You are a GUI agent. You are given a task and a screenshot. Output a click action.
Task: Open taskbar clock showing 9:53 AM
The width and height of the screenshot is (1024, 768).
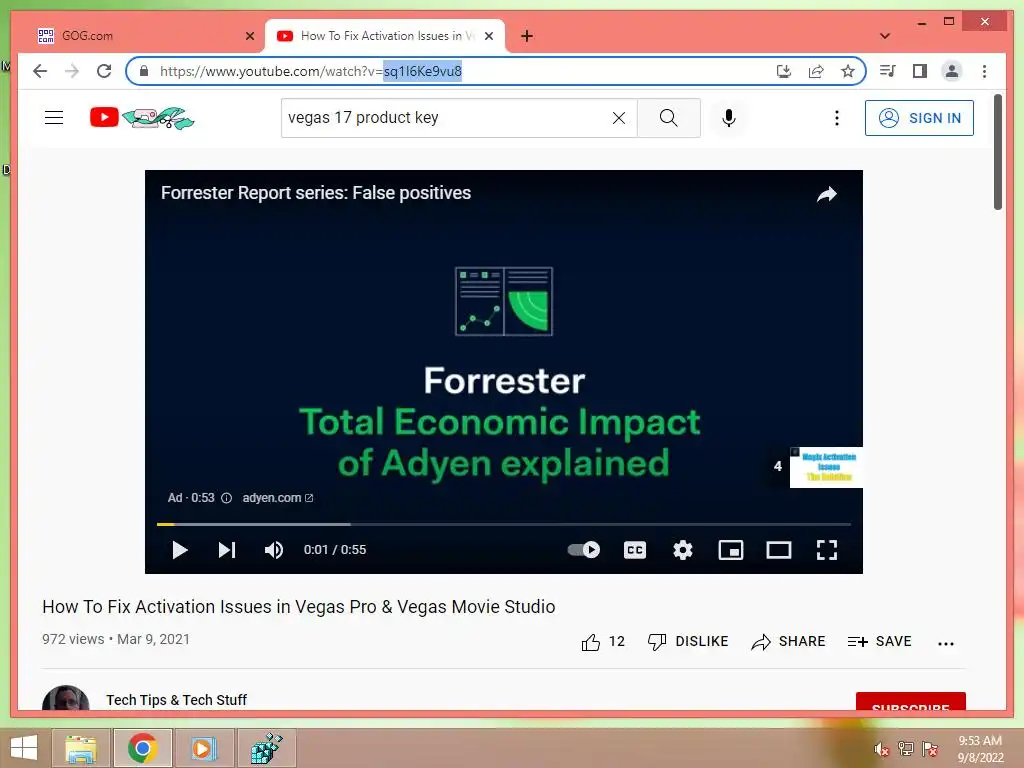pos(980,749)
